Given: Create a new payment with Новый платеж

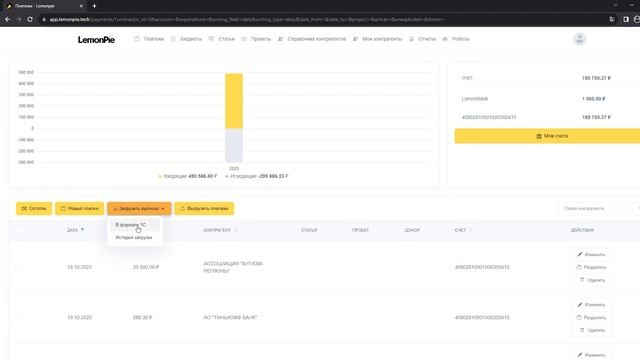Looking at the screenshot, I should click(x=80, y=209).
